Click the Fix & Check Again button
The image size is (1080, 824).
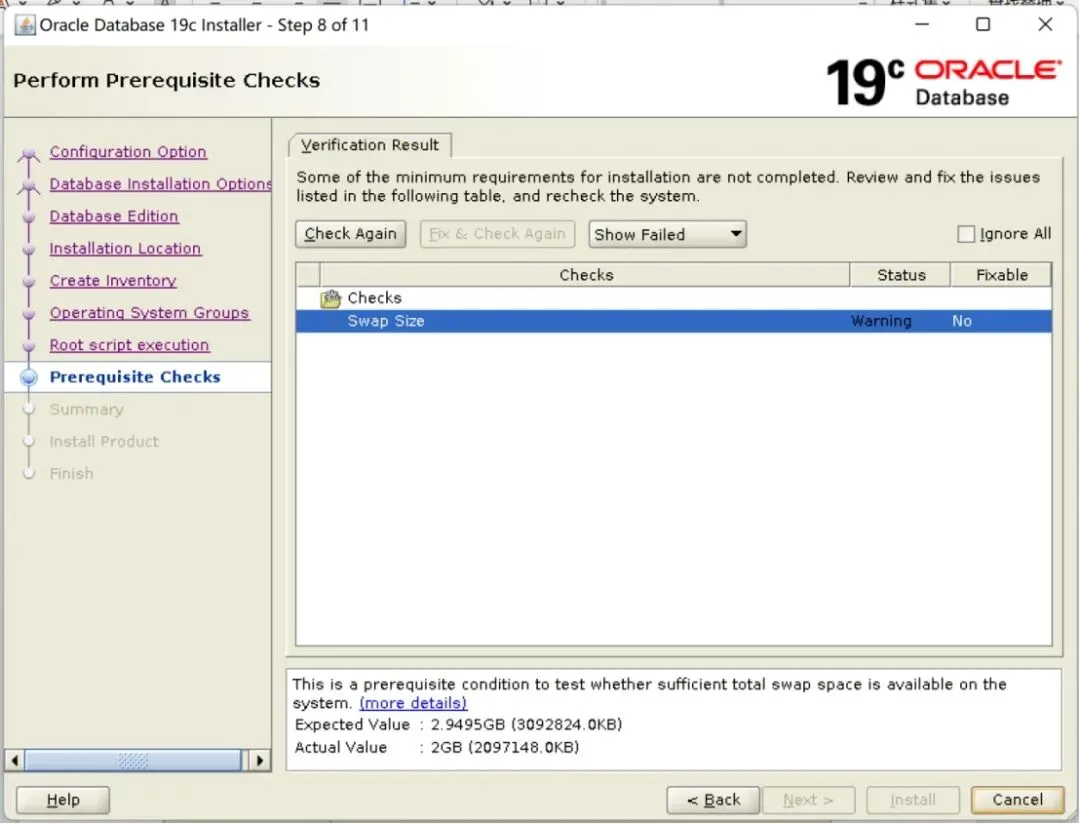497,234
